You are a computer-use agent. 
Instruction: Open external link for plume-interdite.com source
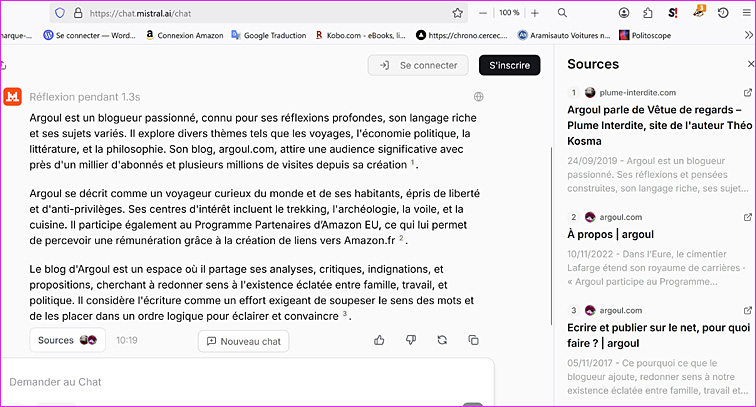(748, 92)
